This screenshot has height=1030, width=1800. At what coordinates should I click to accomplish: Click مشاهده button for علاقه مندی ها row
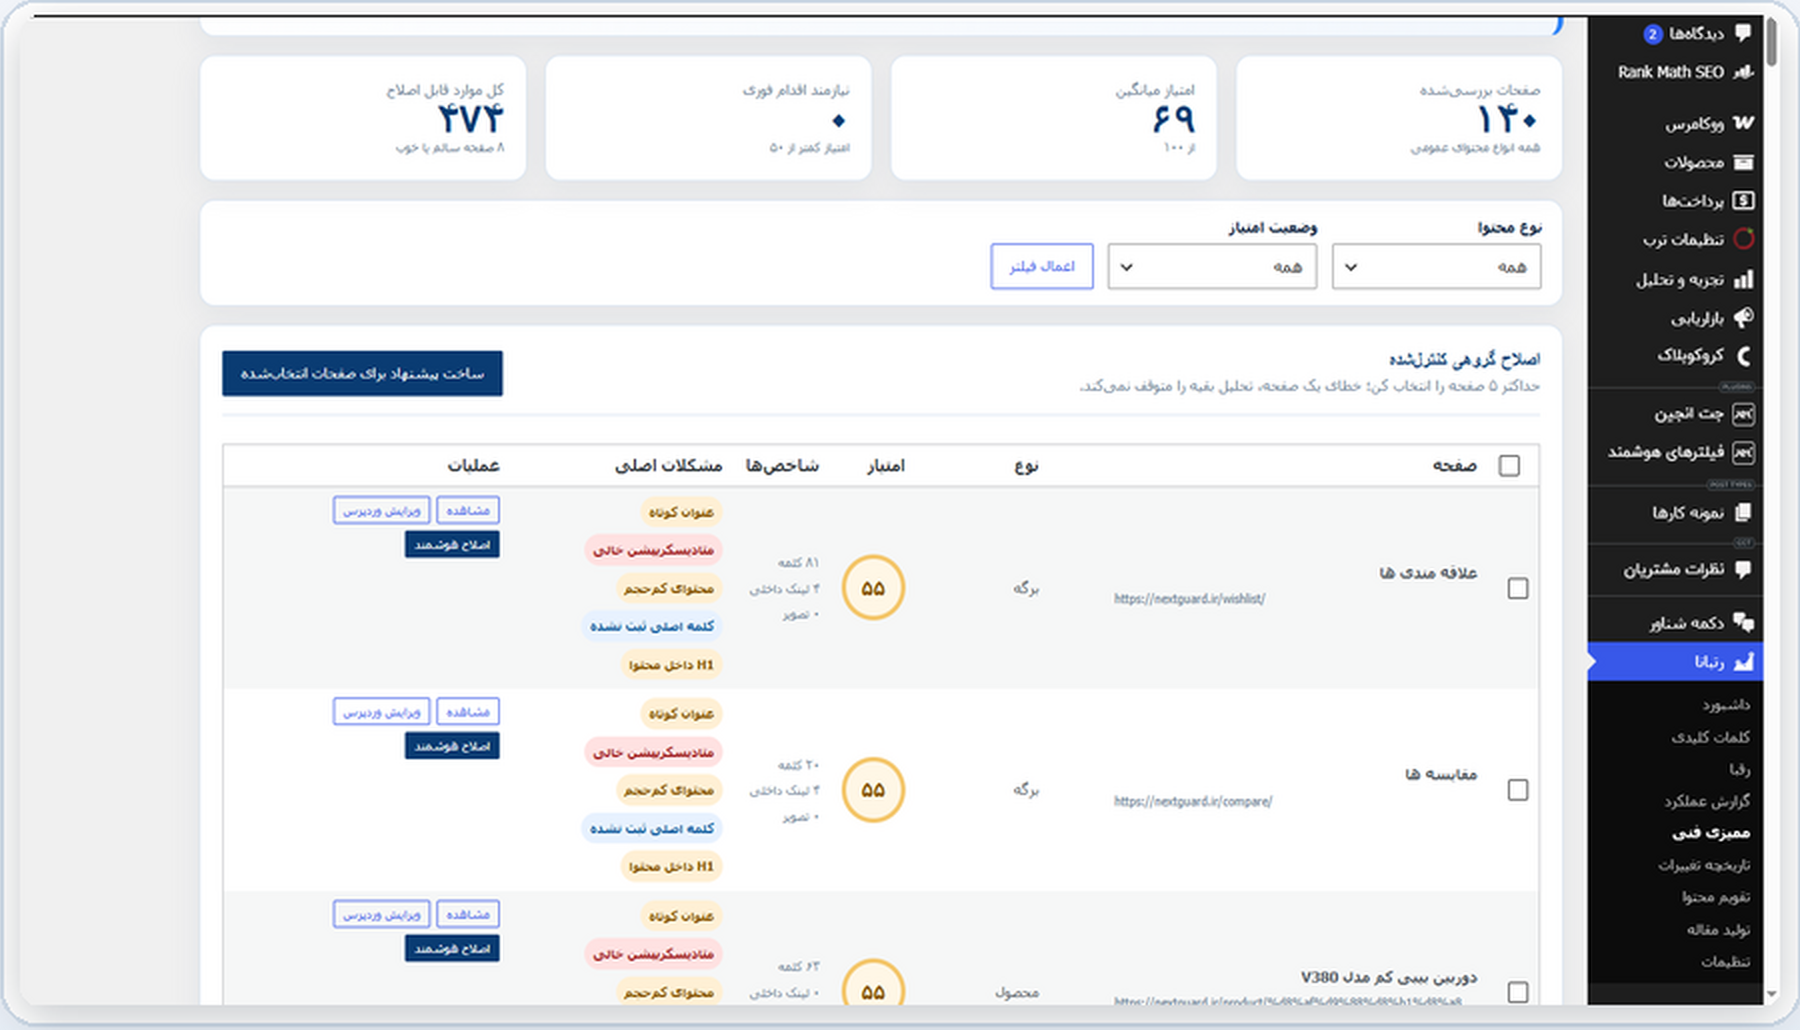coord(468,511)
